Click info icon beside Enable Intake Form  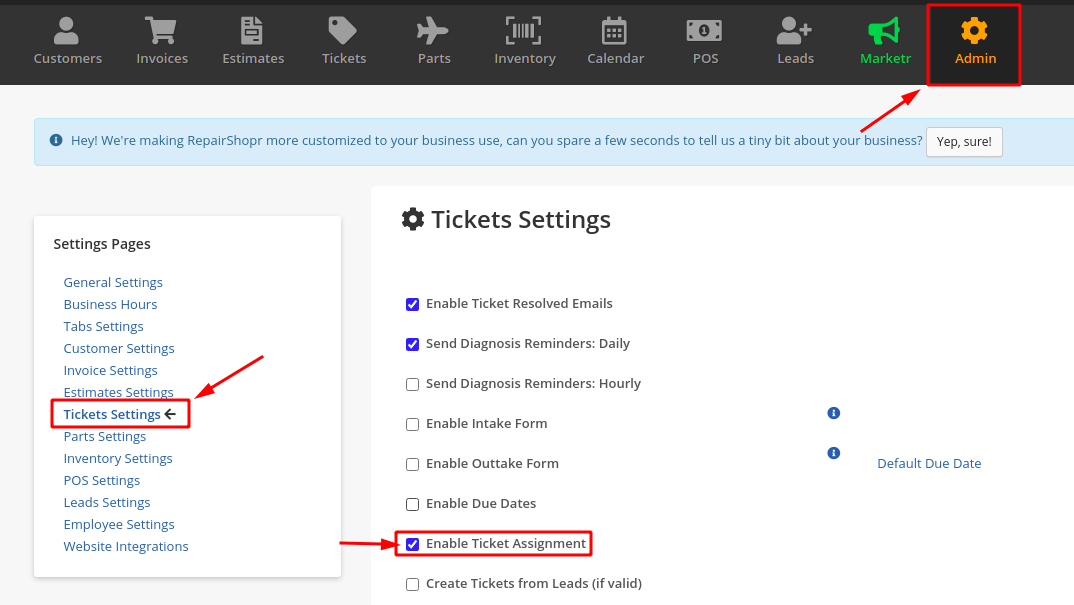point(834,413)
